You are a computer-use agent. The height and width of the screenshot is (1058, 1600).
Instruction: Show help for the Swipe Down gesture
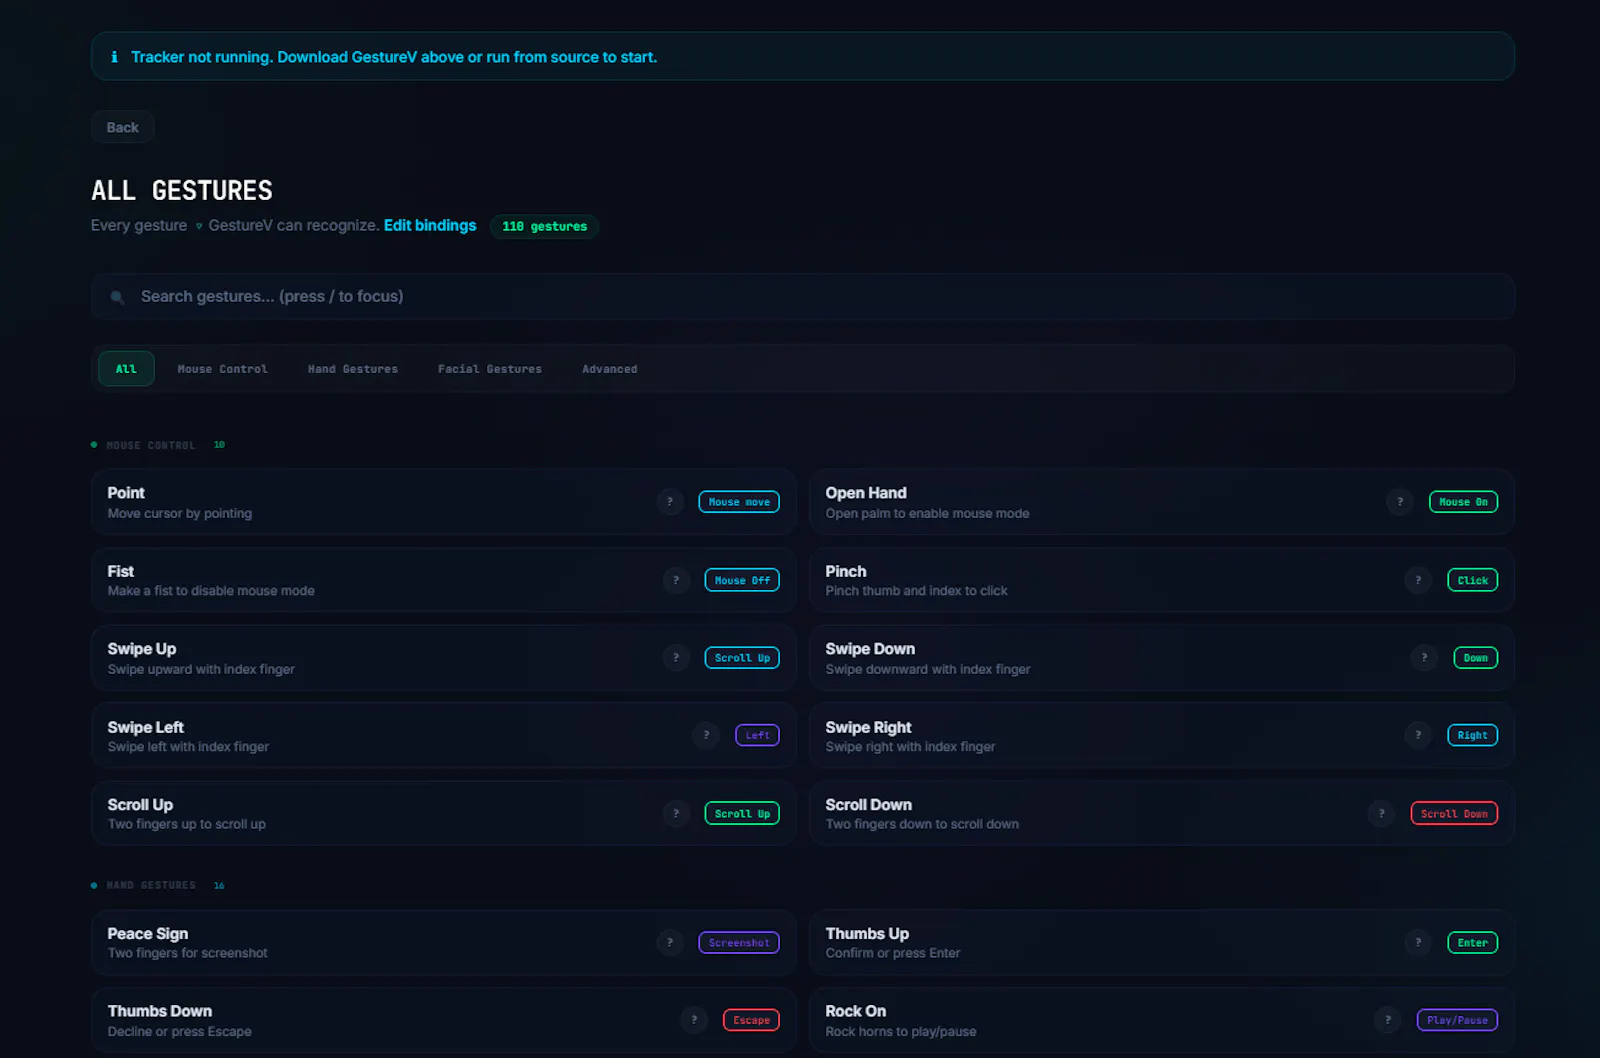(x=1424, y=658)
